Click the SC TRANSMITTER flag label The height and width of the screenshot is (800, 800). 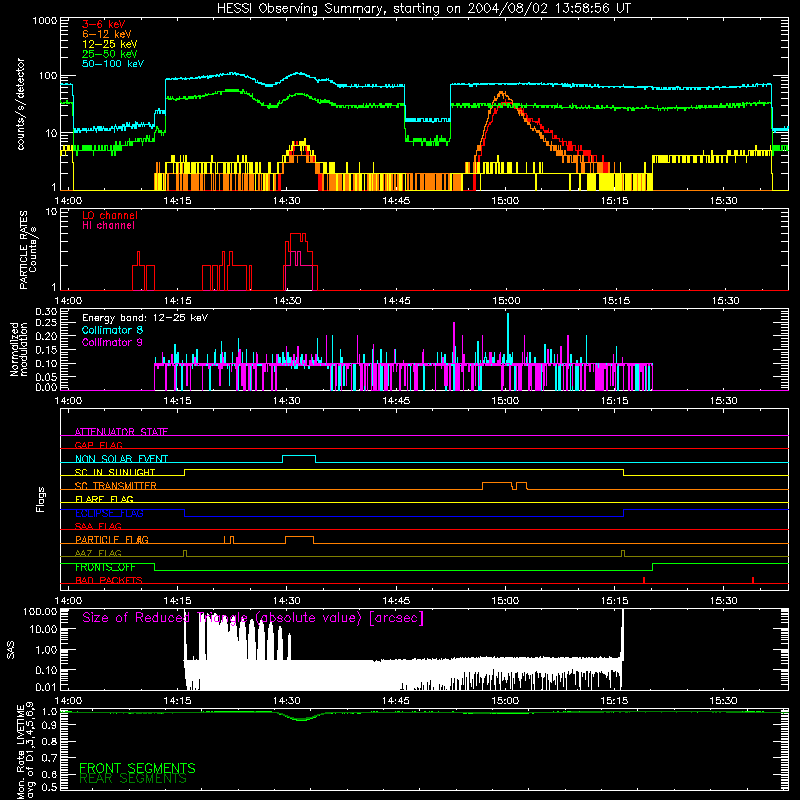coord(116,486)
